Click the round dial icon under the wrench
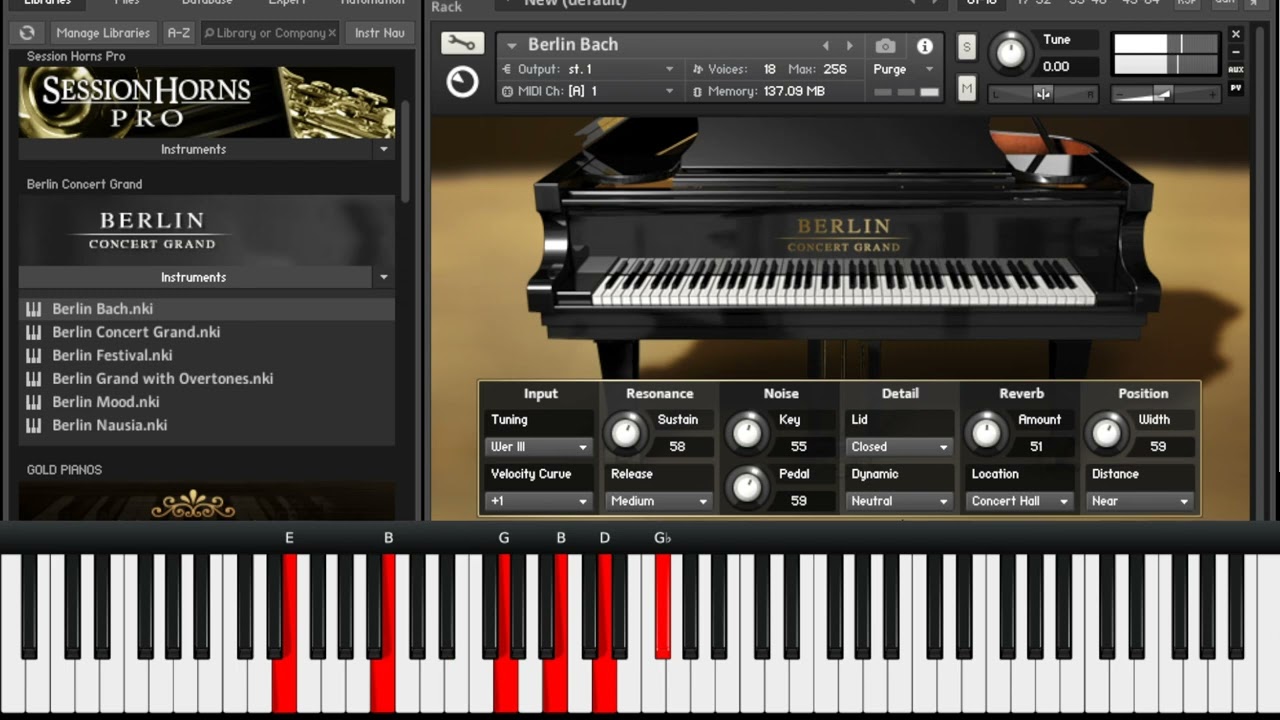 [462, 81]
